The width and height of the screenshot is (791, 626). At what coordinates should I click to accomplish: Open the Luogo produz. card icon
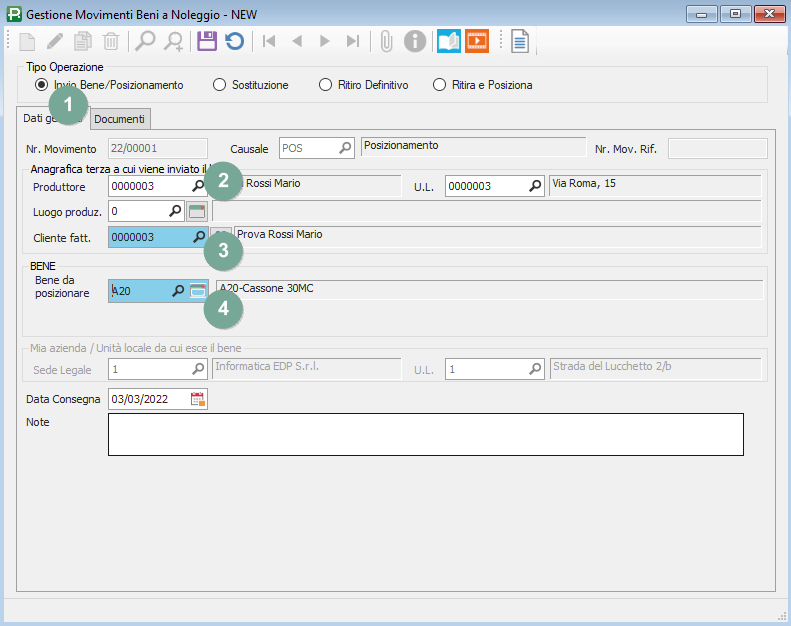(x=197, y=211)
